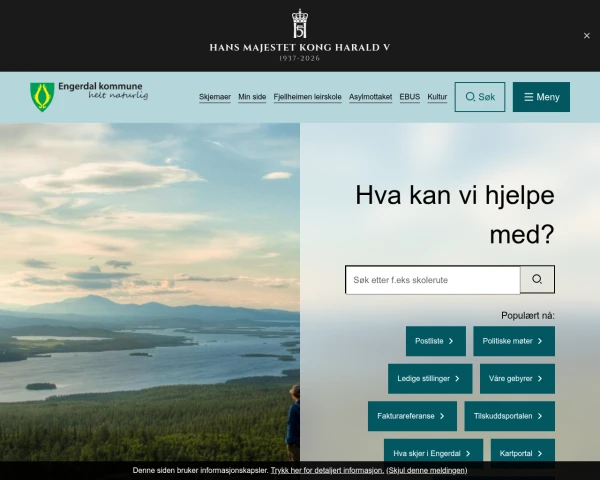Open Politiske møter shortcut
The height and width of the screenshot is (480, 600).
click(x=514, y=341)
